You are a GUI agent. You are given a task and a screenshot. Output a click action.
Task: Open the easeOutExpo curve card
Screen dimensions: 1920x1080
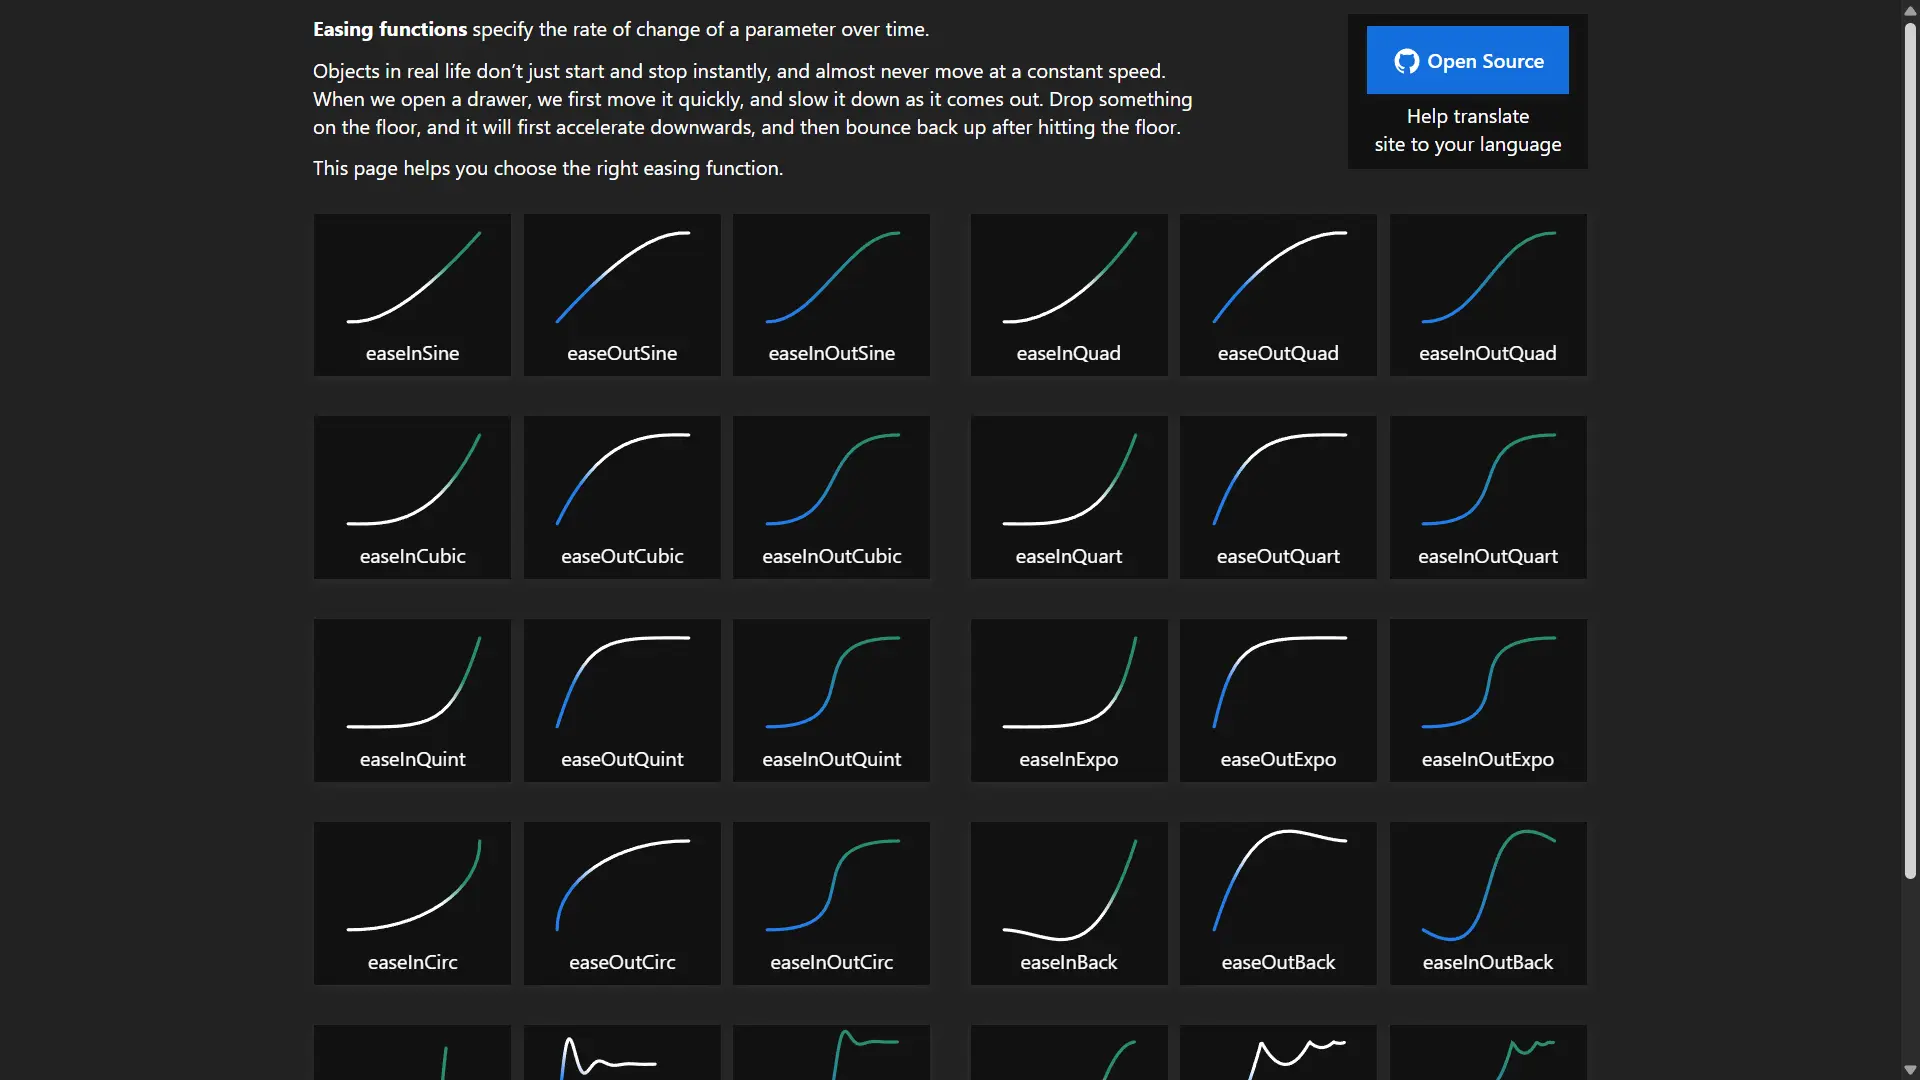[x=1277, y=700]
